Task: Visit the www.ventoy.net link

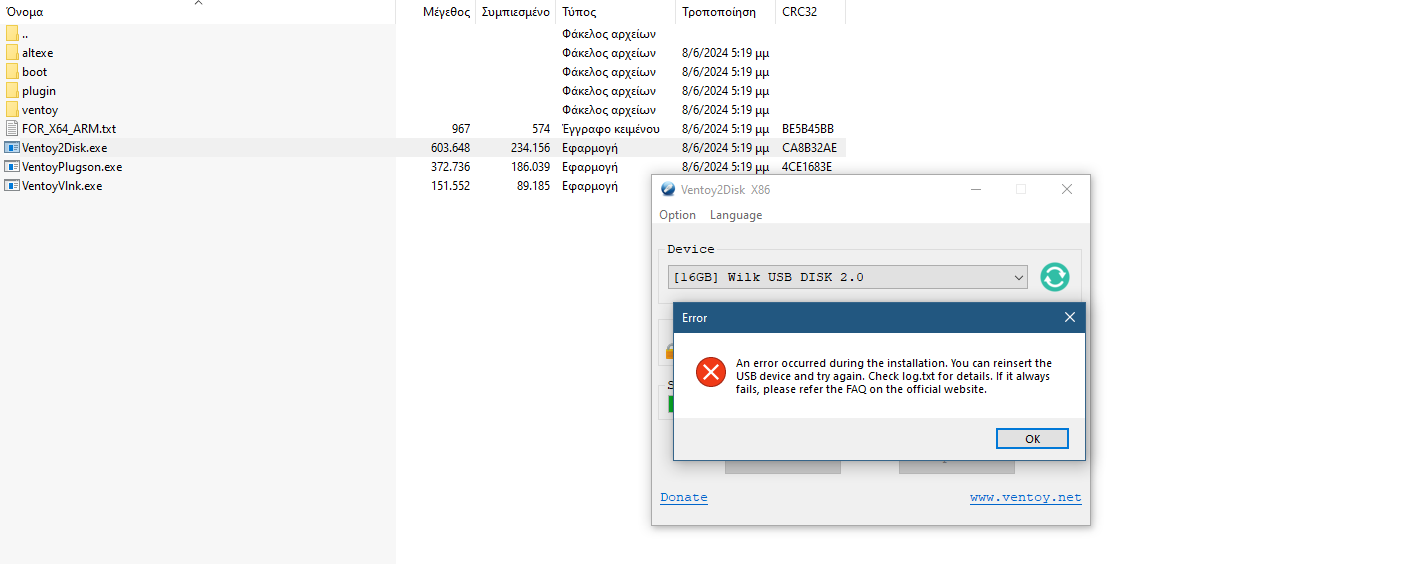Action: point(1025,498)
